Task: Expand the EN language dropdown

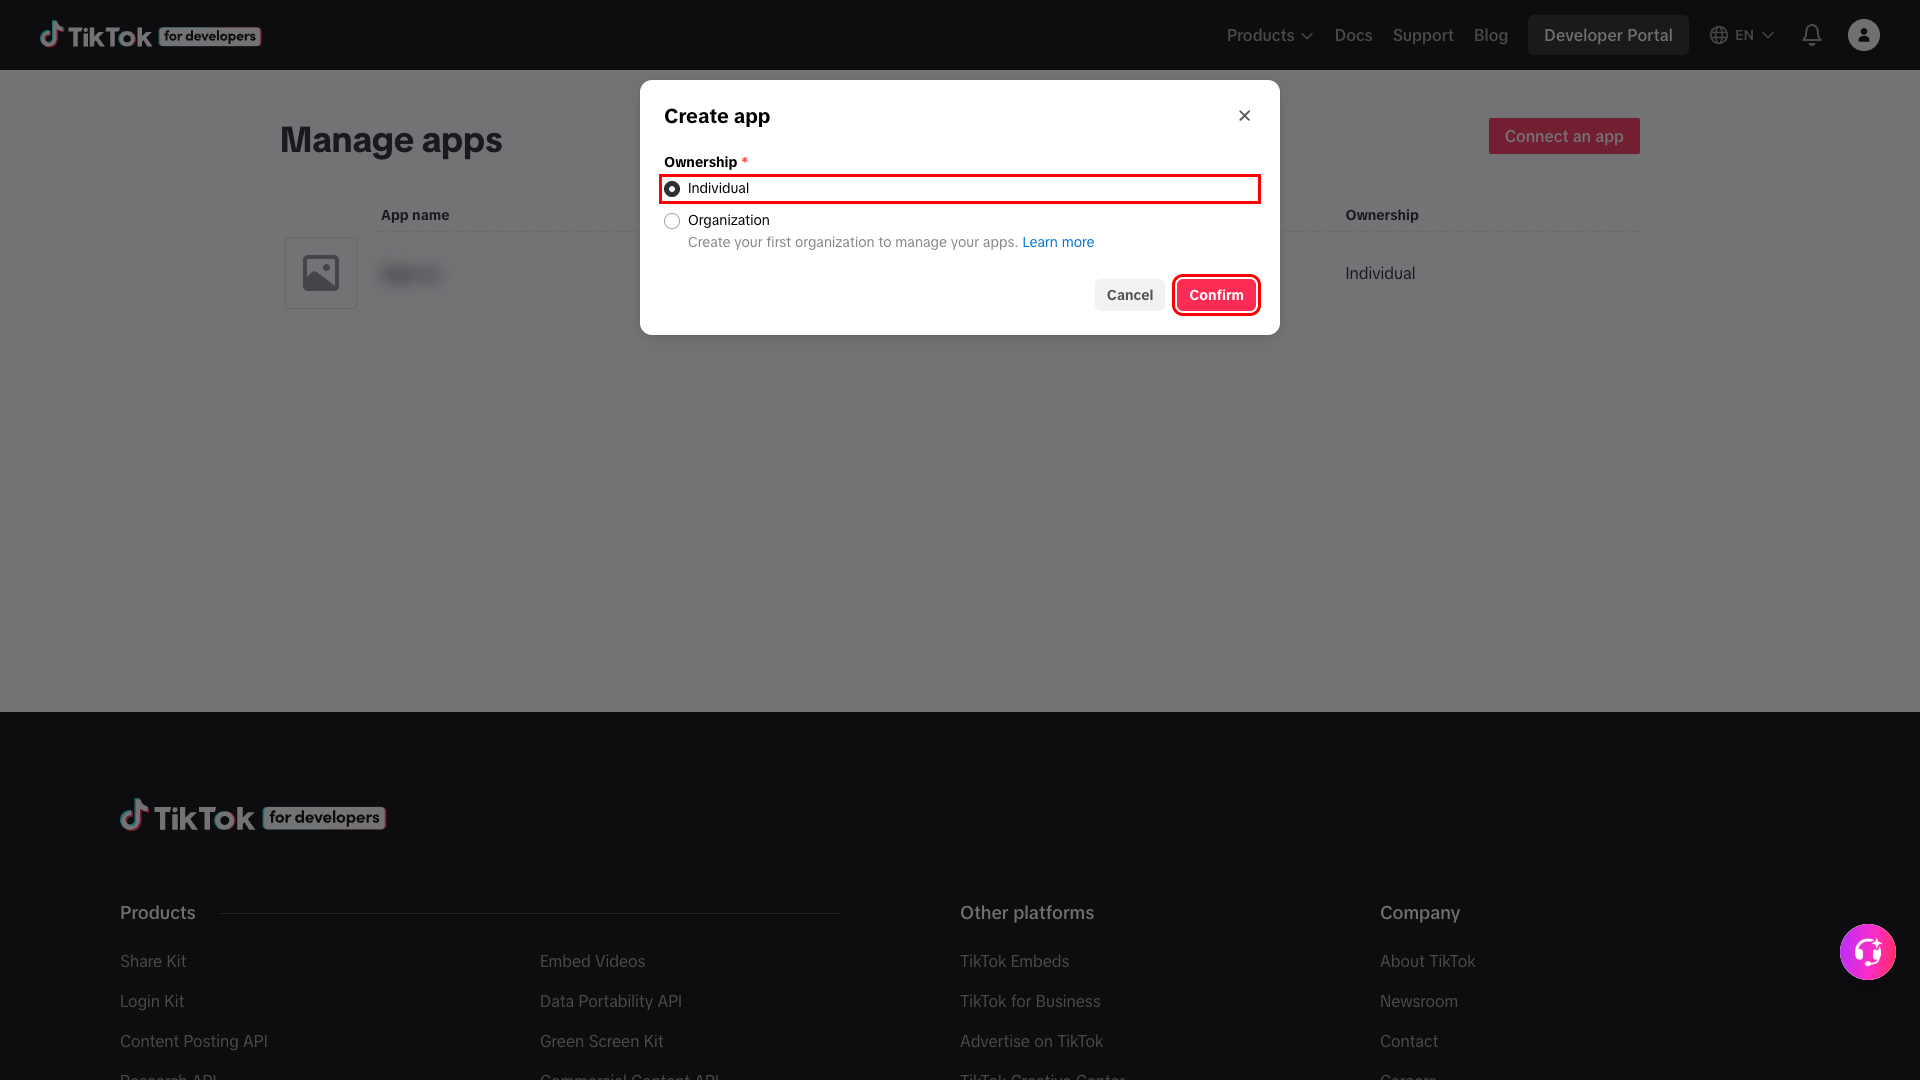Action: [x=1754, y=35]
